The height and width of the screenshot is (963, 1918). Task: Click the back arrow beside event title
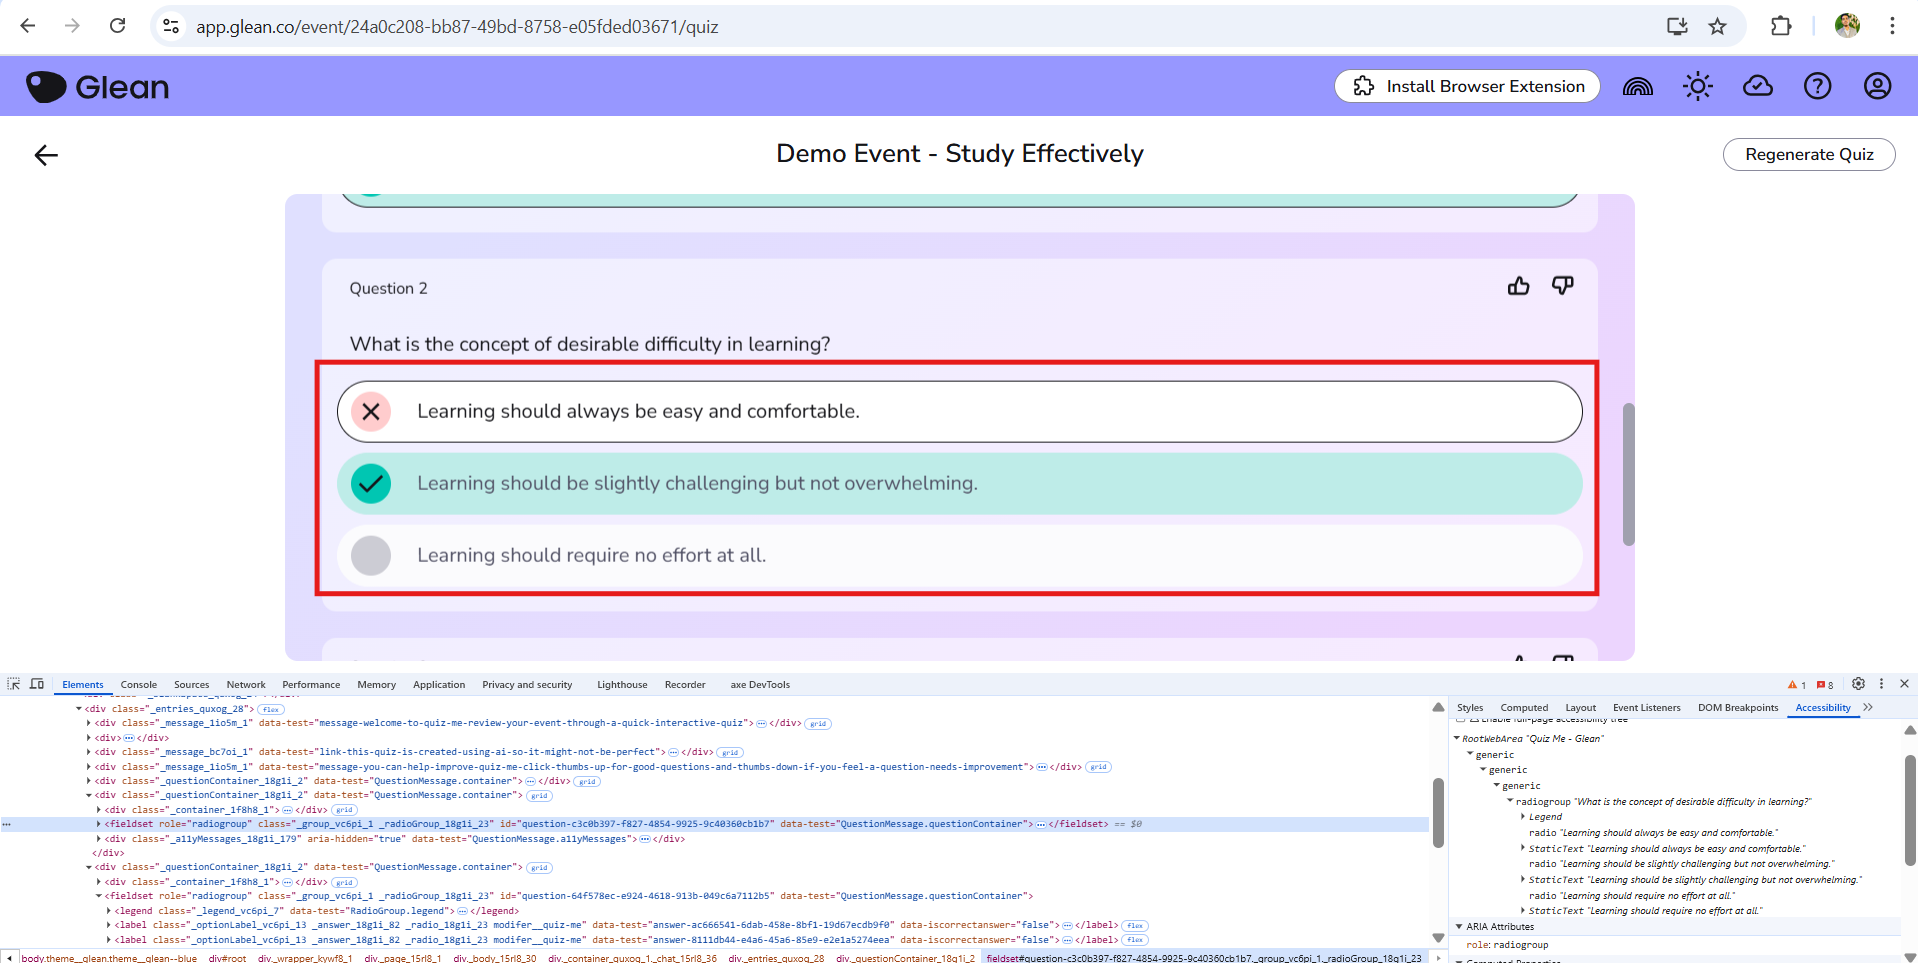point(46,155)
